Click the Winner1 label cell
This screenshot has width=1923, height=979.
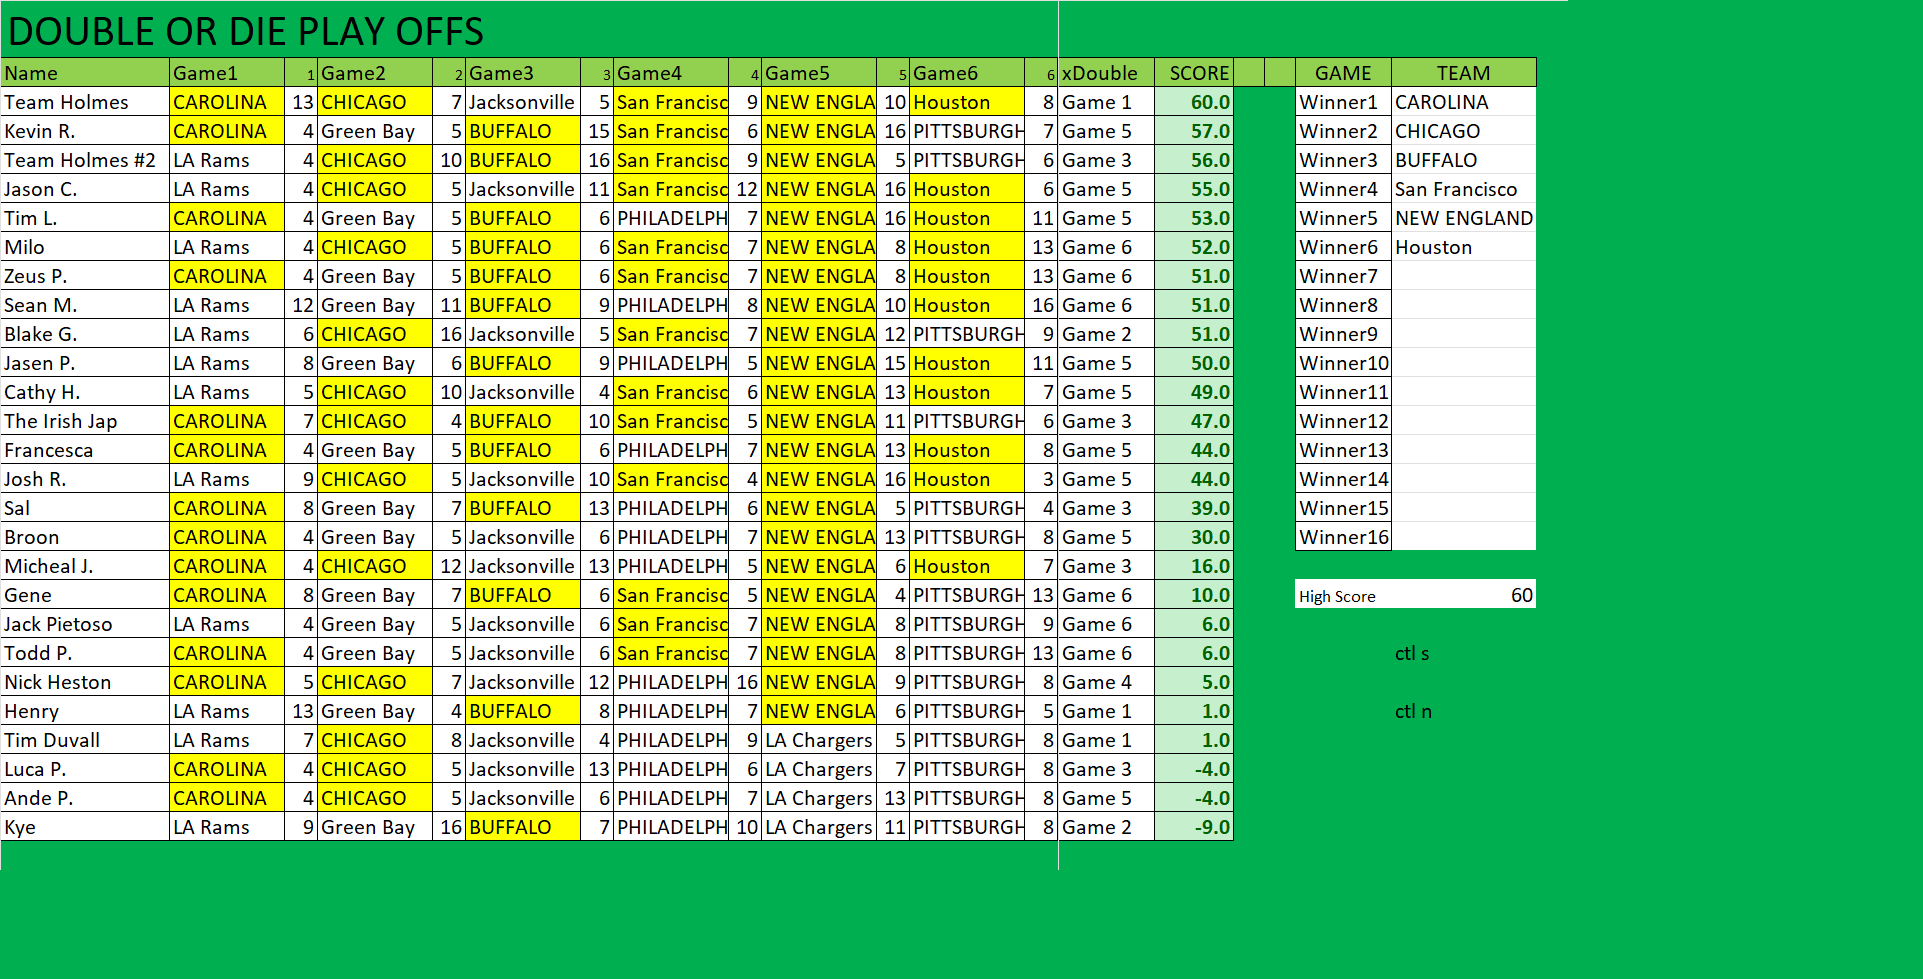click(1343, 102)
